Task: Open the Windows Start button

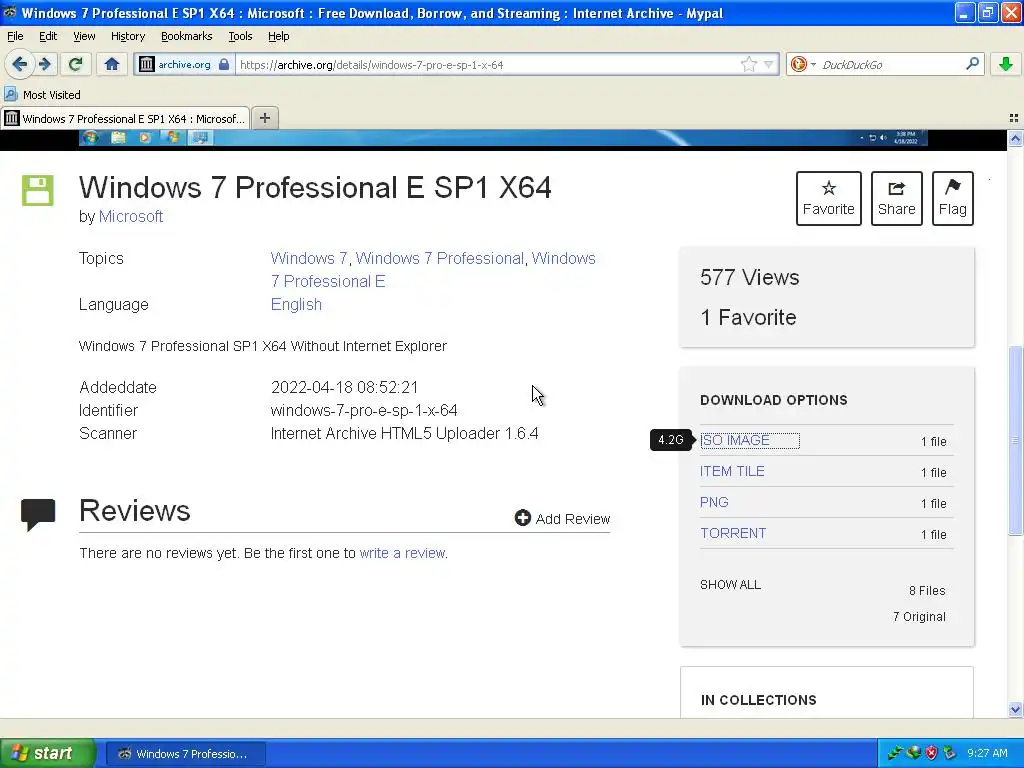Action: point(47,753)
